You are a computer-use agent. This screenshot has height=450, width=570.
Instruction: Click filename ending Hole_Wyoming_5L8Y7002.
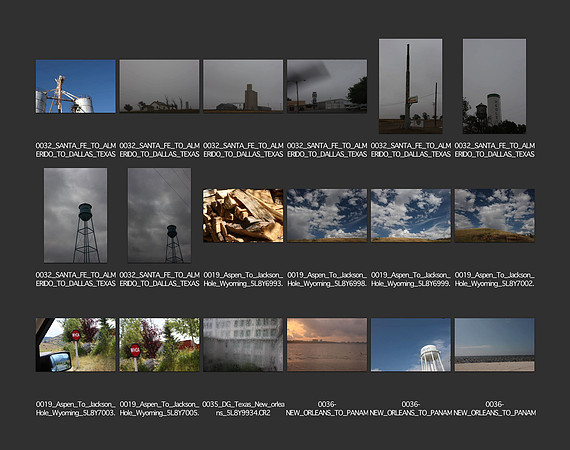coord(494,279)
